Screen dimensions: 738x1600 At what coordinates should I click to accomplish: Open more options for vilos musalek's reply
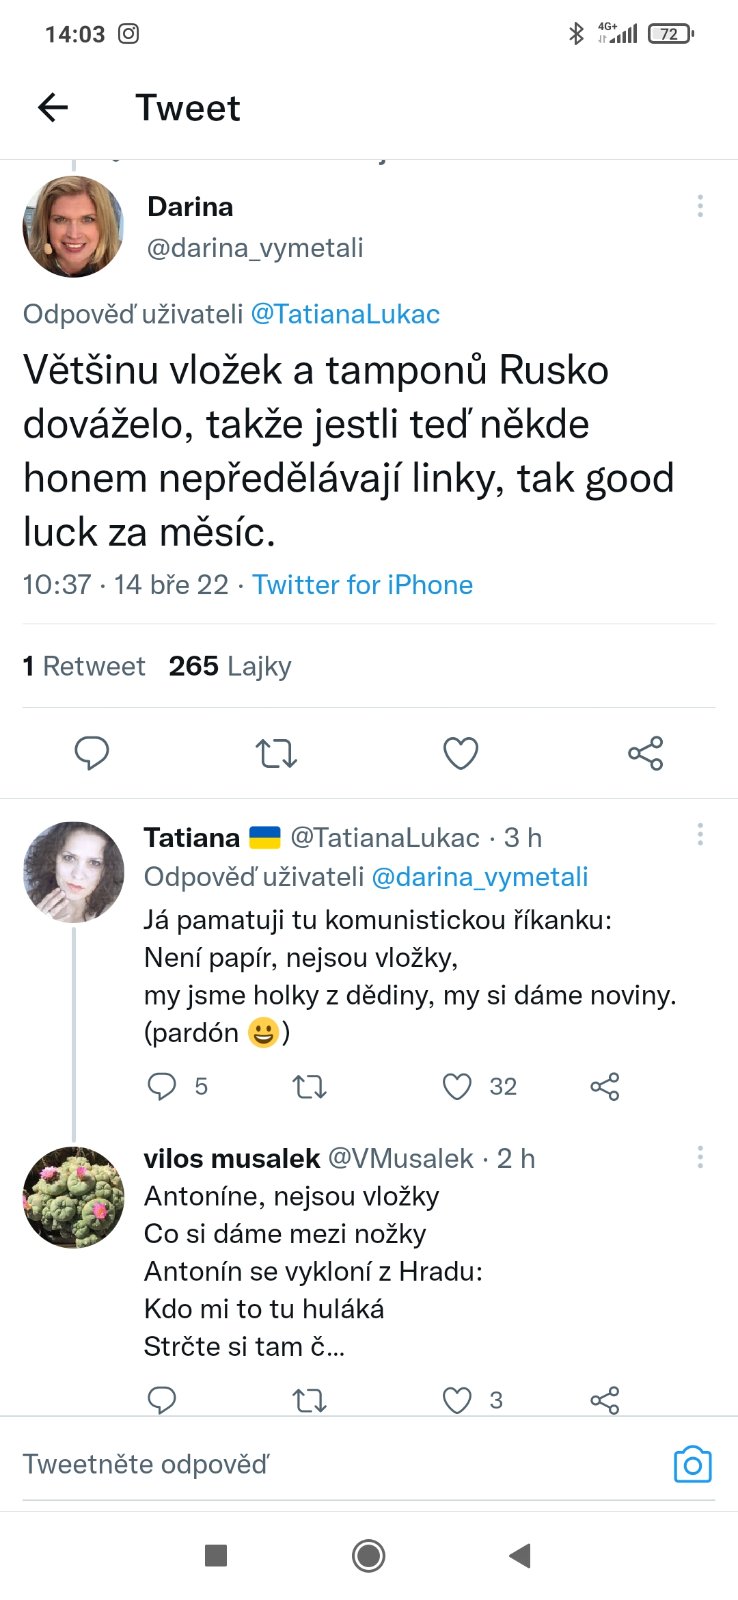coord(700,1157)
